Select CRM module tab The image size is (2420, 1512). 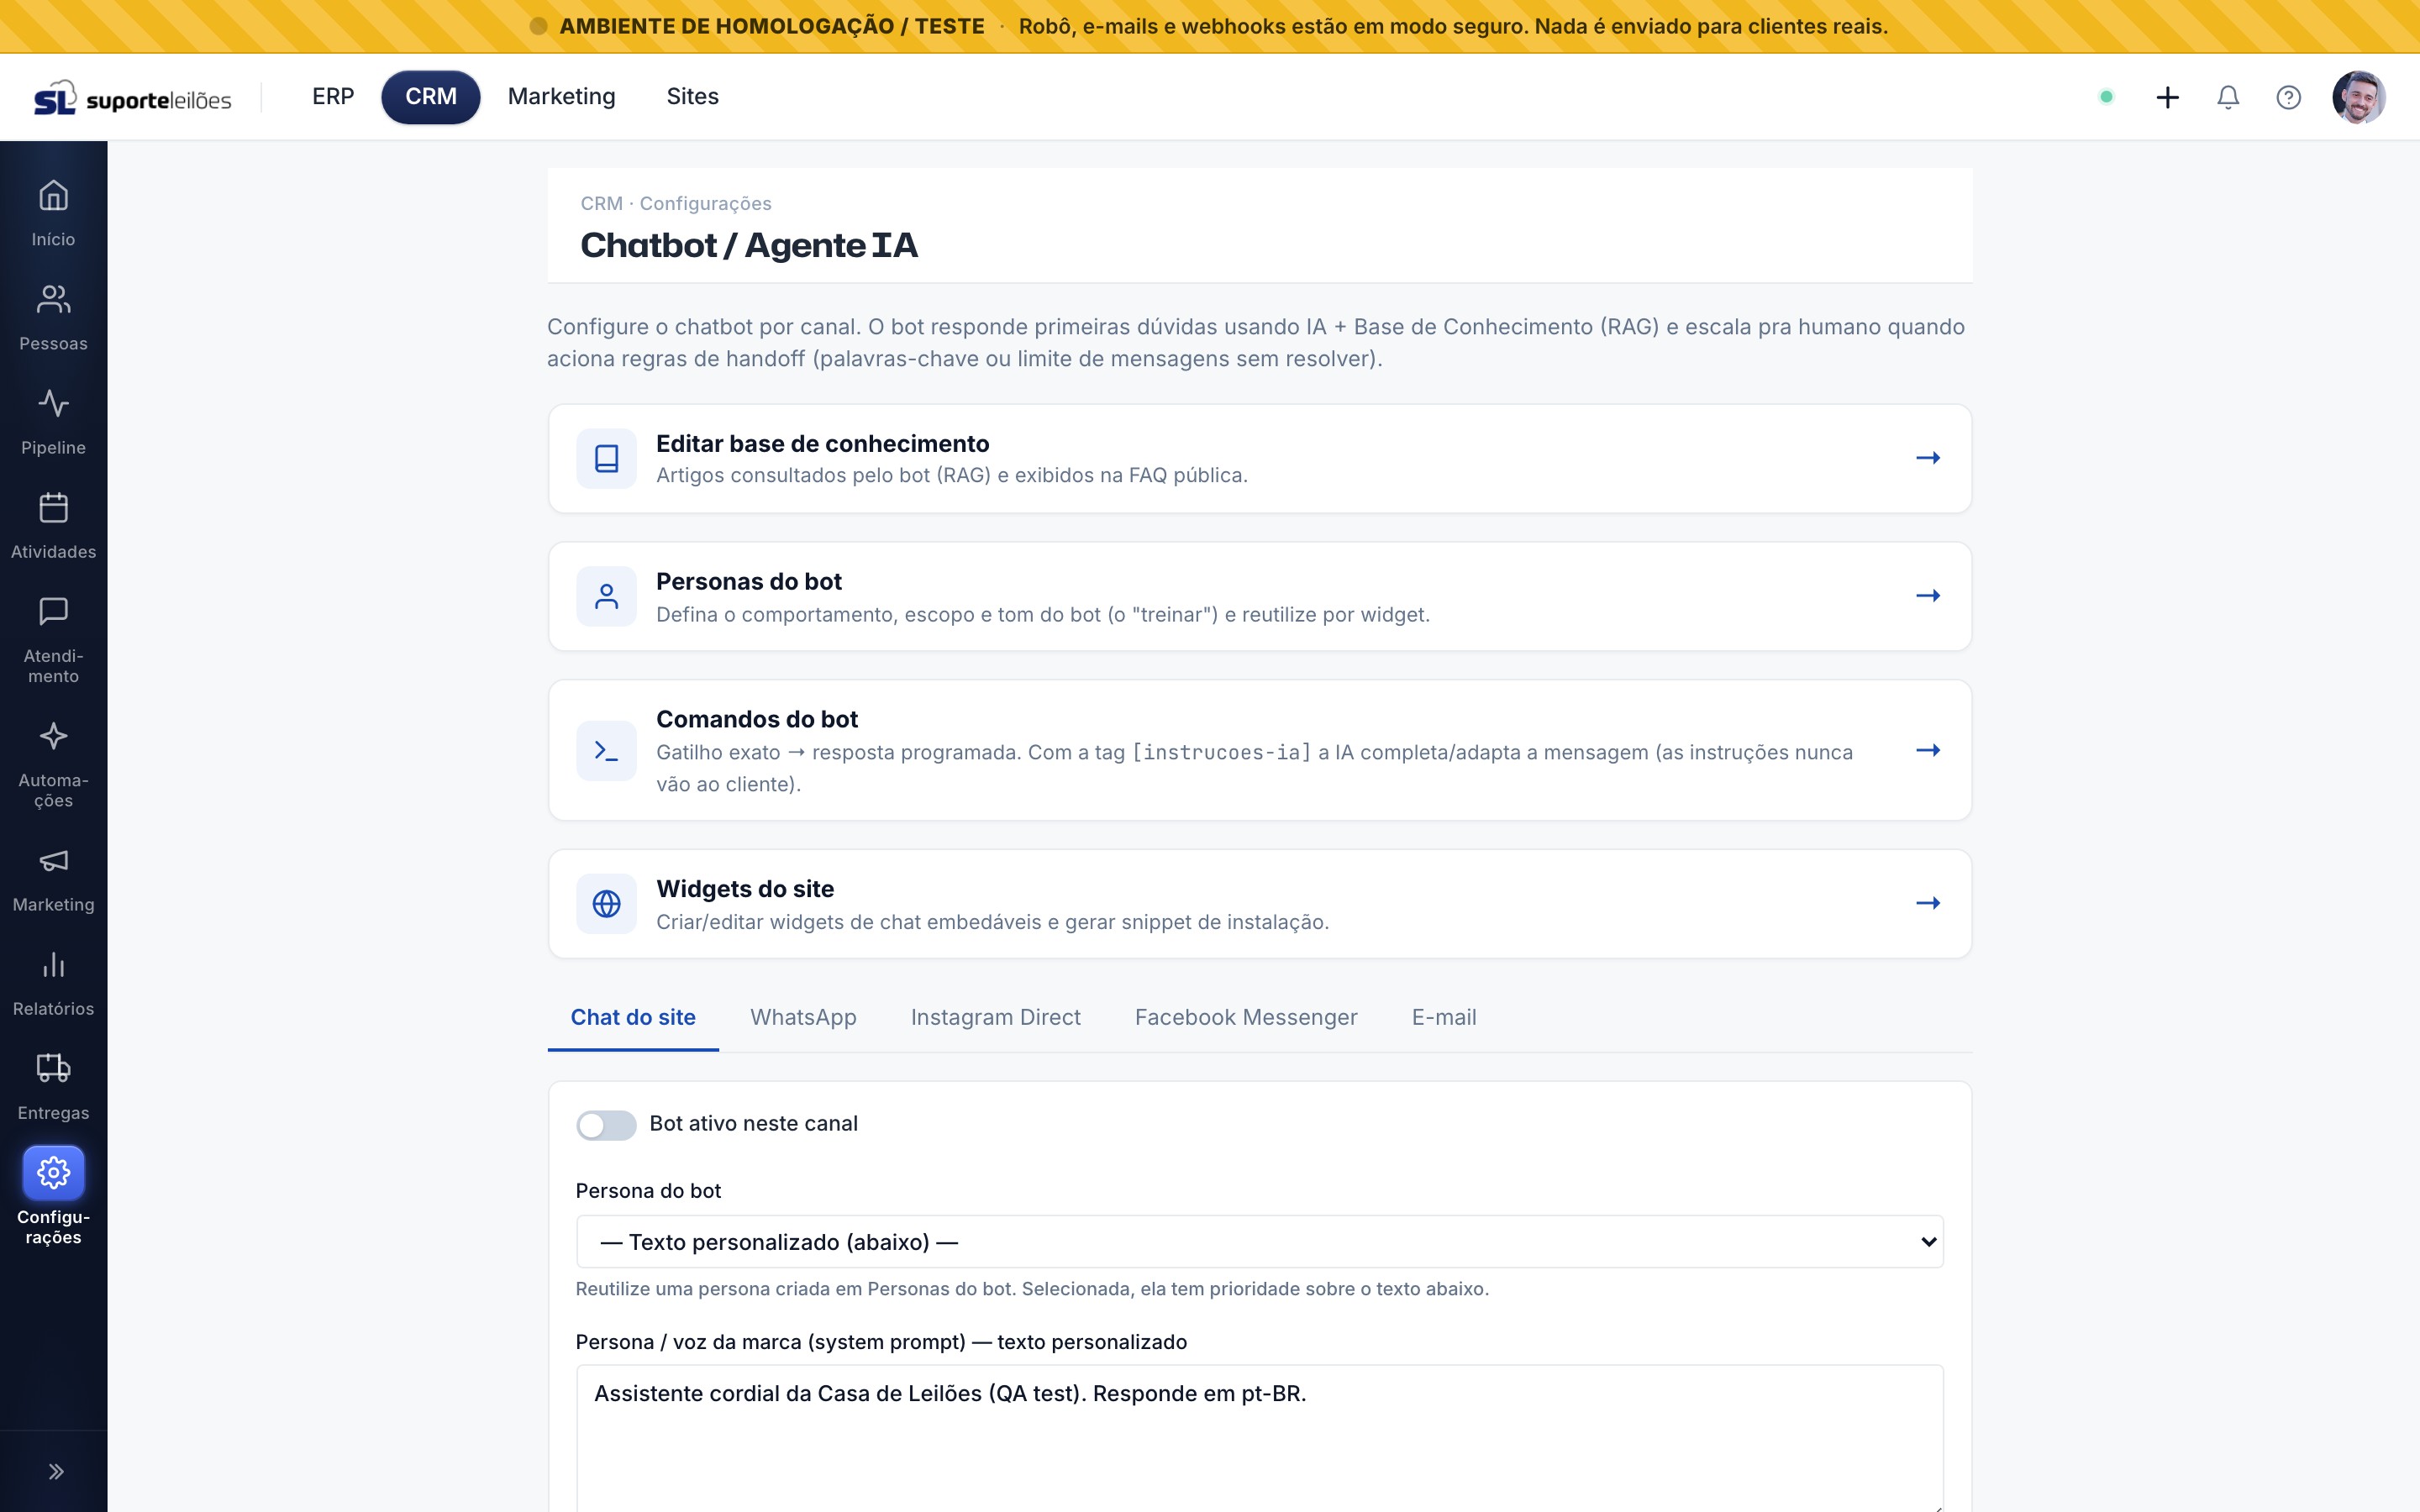pos(431,97)
